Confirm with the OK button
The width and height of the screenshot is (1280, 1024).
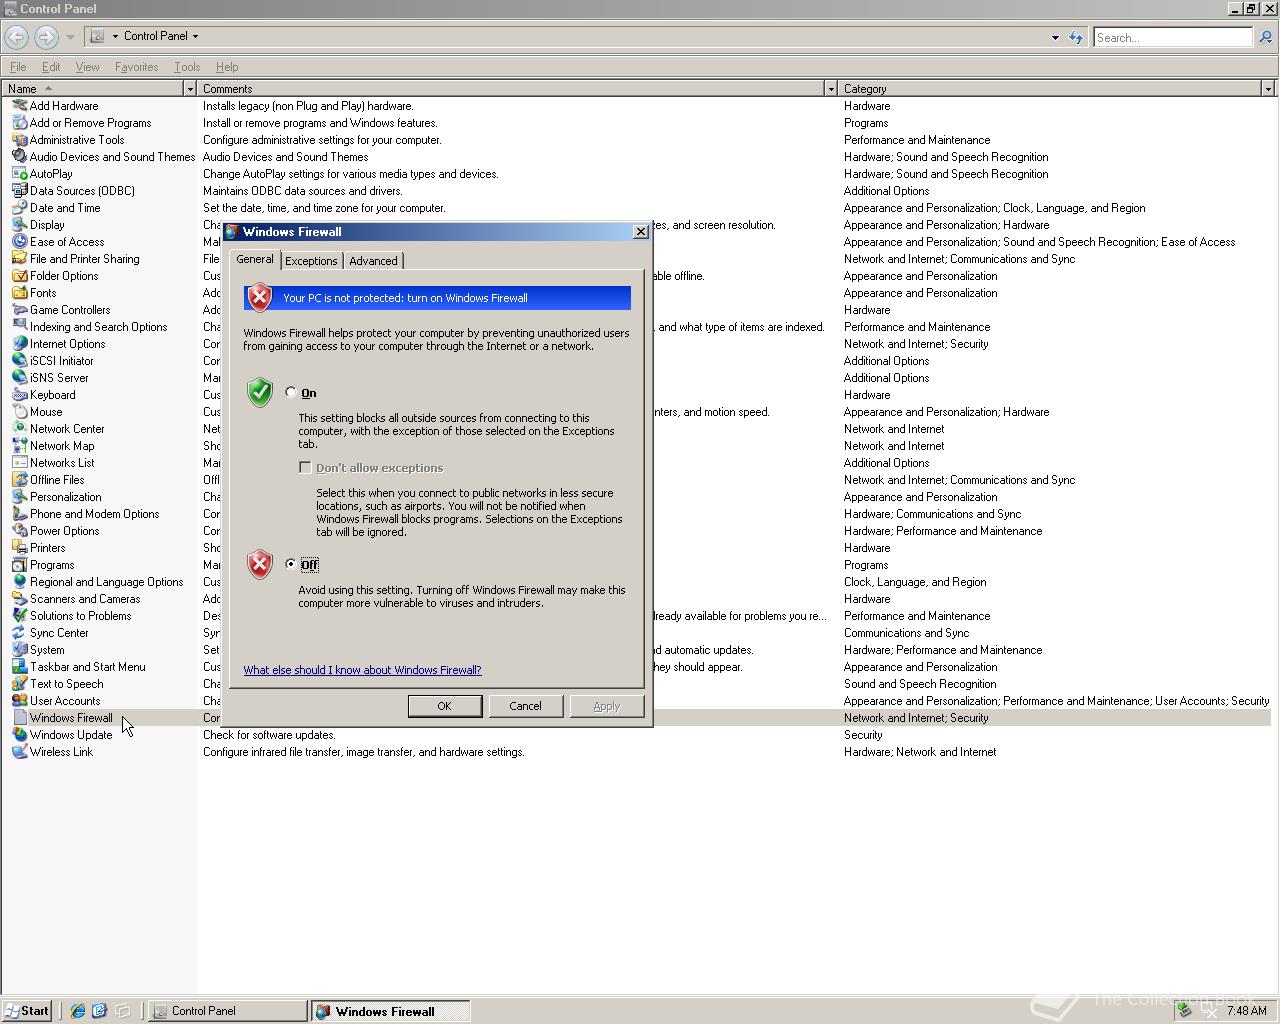tap(444, 706)
